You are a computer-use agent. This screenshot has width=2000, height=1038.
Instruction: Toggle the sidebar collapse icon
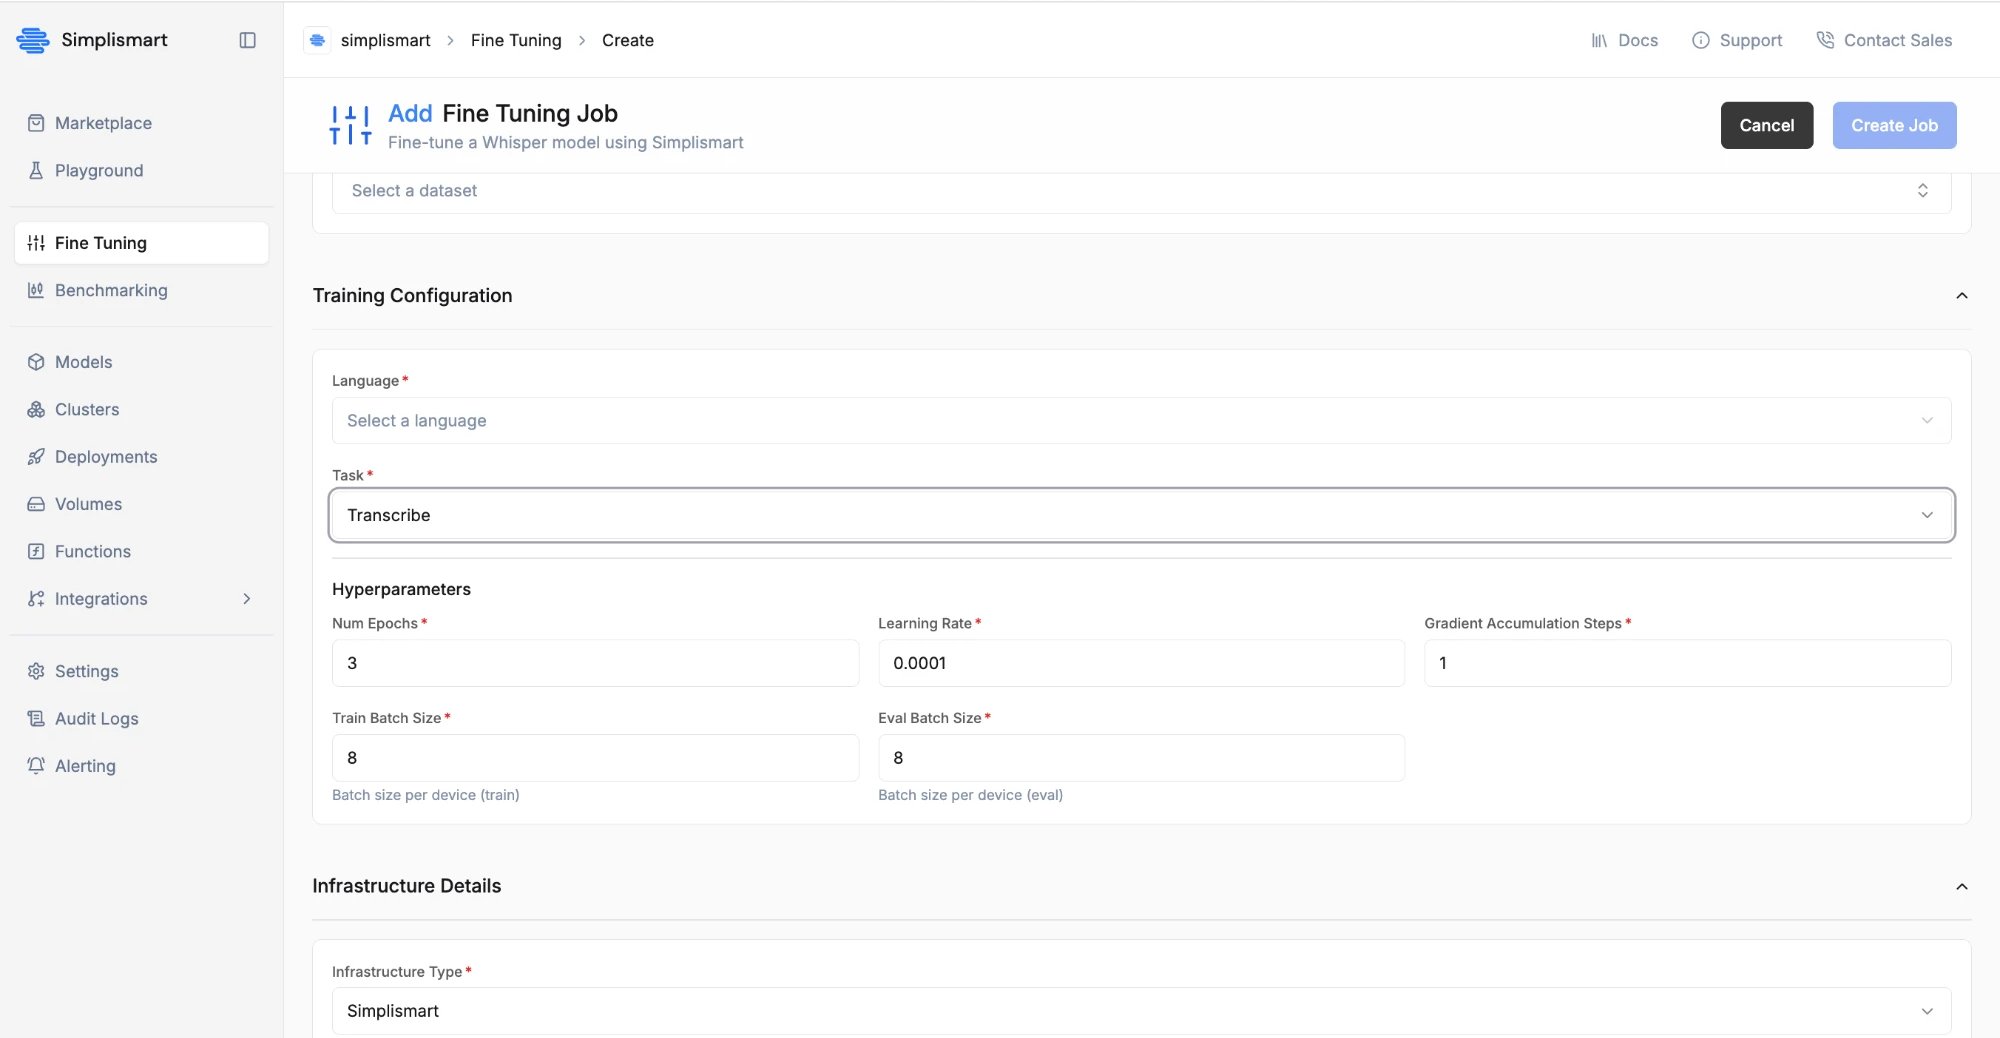point(248,40)
